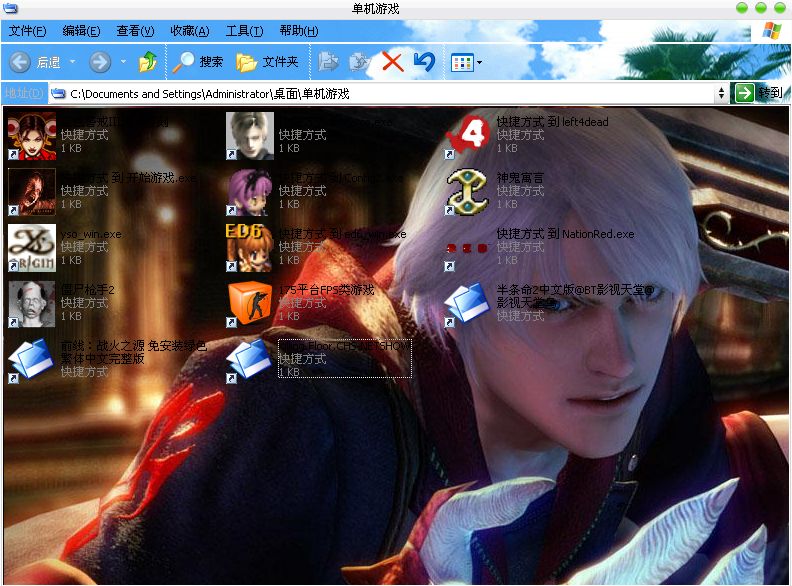Click the title bar system menu icon
Screen dimensions: 792x586
(x=10, y=8)
